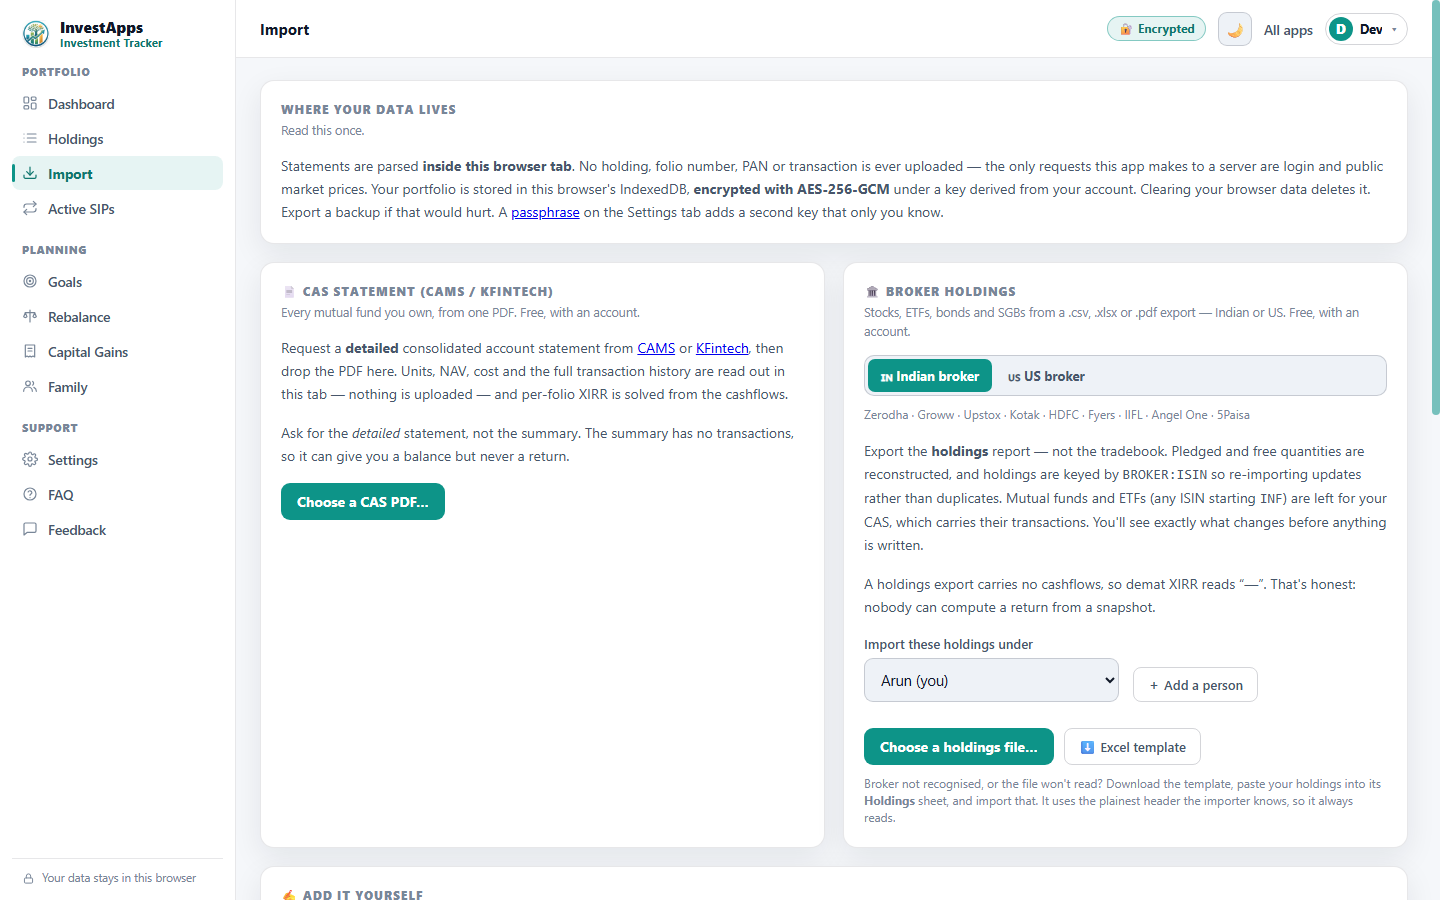Click the Broker Holdings bank icon
Image resolution: width=1440 pixels, height=900 pixels.
(x=872, y=292)
